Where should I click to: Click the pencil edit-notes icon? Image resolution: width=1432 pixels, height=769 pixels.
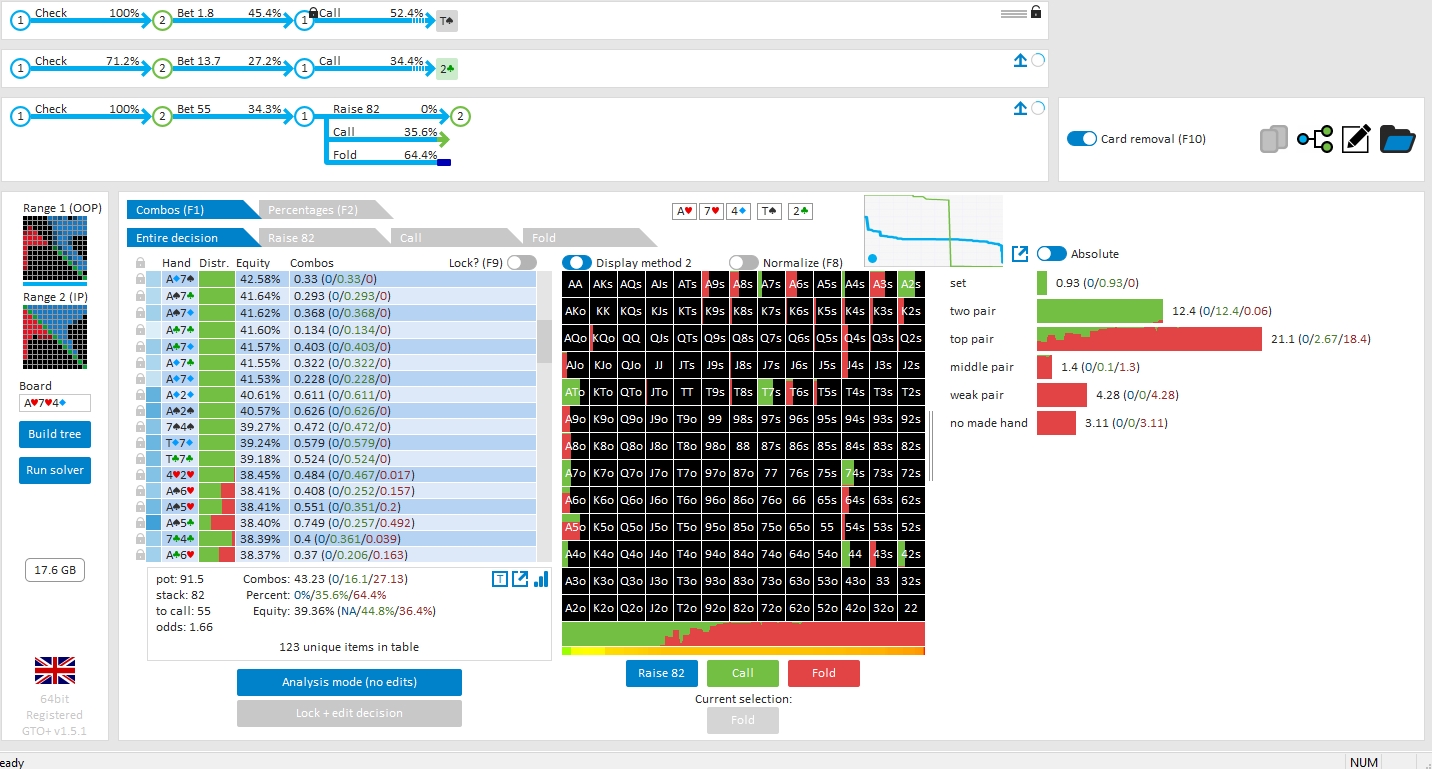(1355, 139)
